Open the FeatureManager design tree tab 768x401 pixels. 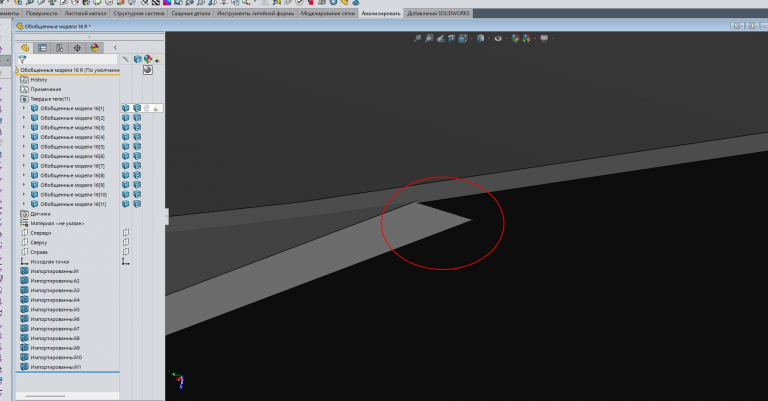pyautogui.click(x=25, y=47)
